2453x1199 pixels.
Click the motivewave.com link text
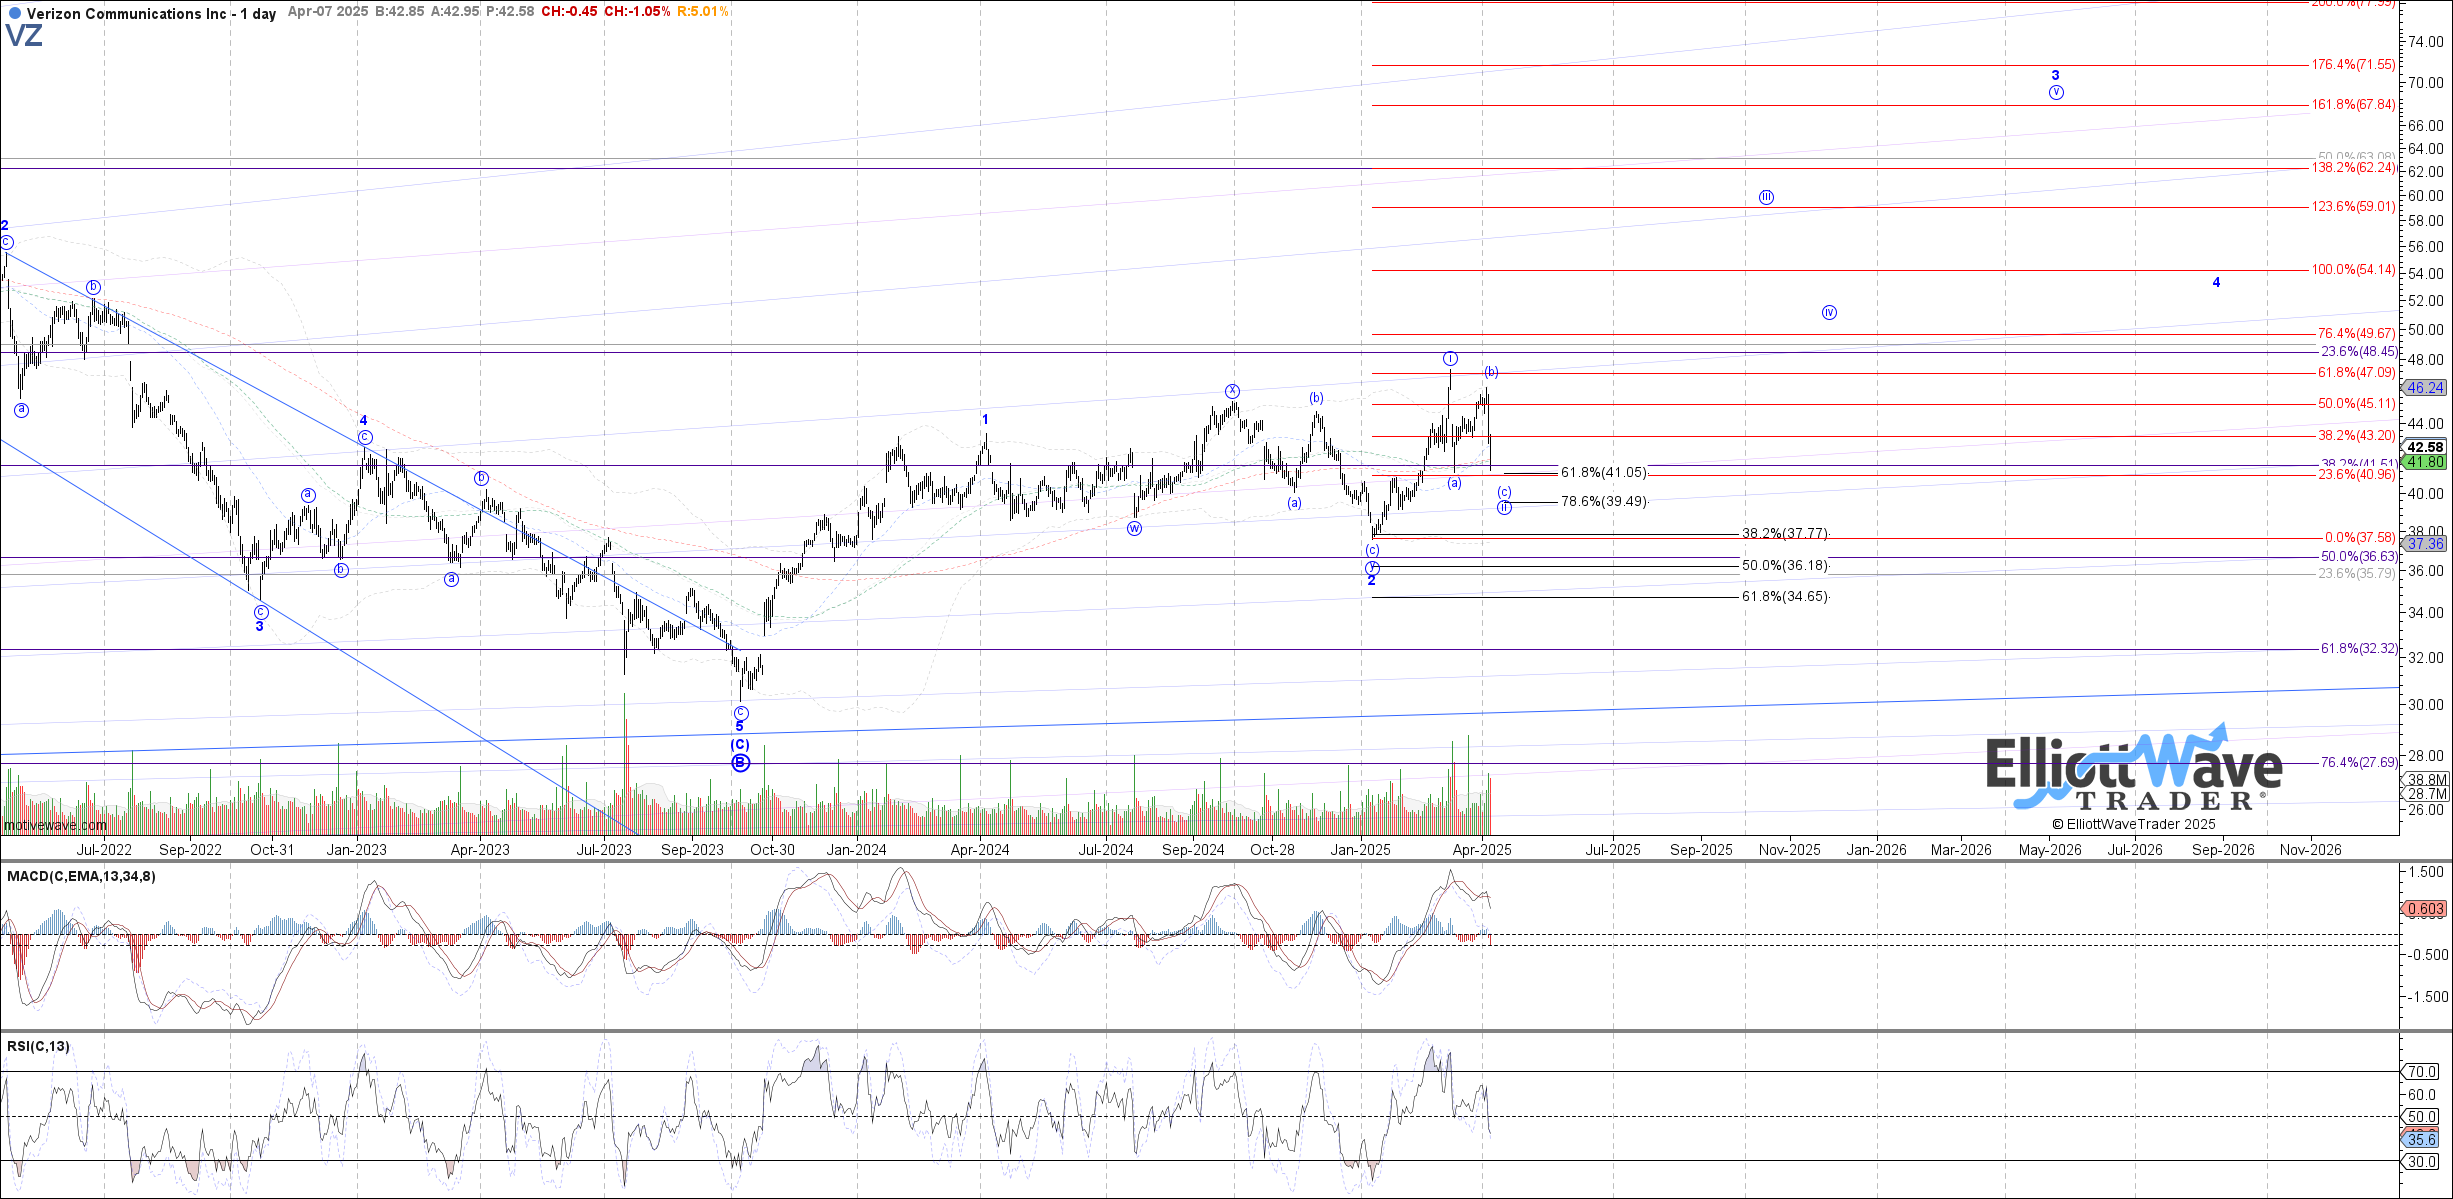[55, 825]
